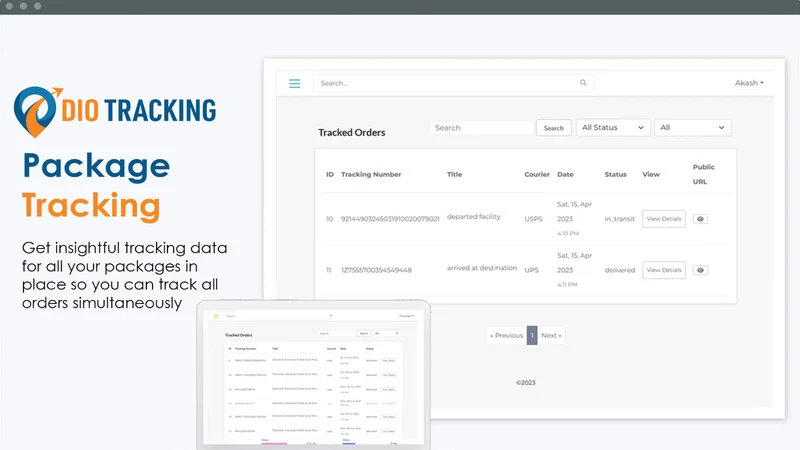
Task: Open the All filter dropdown
Action: (x=692, y=128)
